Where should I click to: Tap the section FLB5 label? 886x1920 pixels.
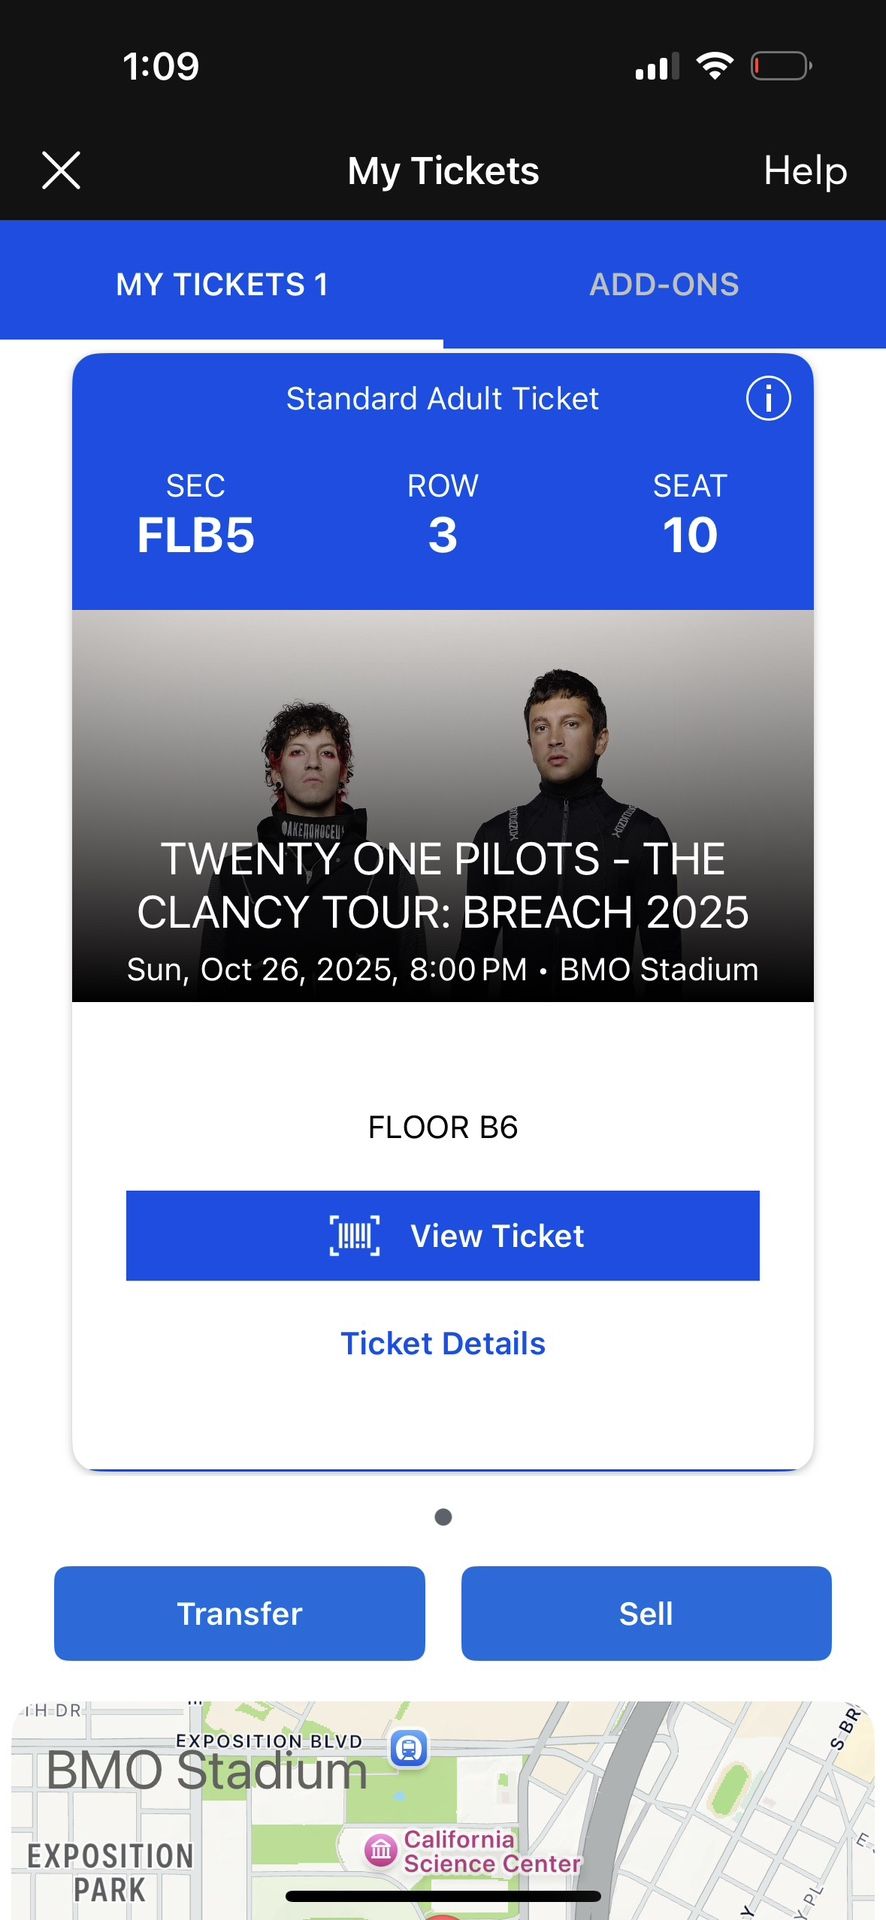[196, 535]
